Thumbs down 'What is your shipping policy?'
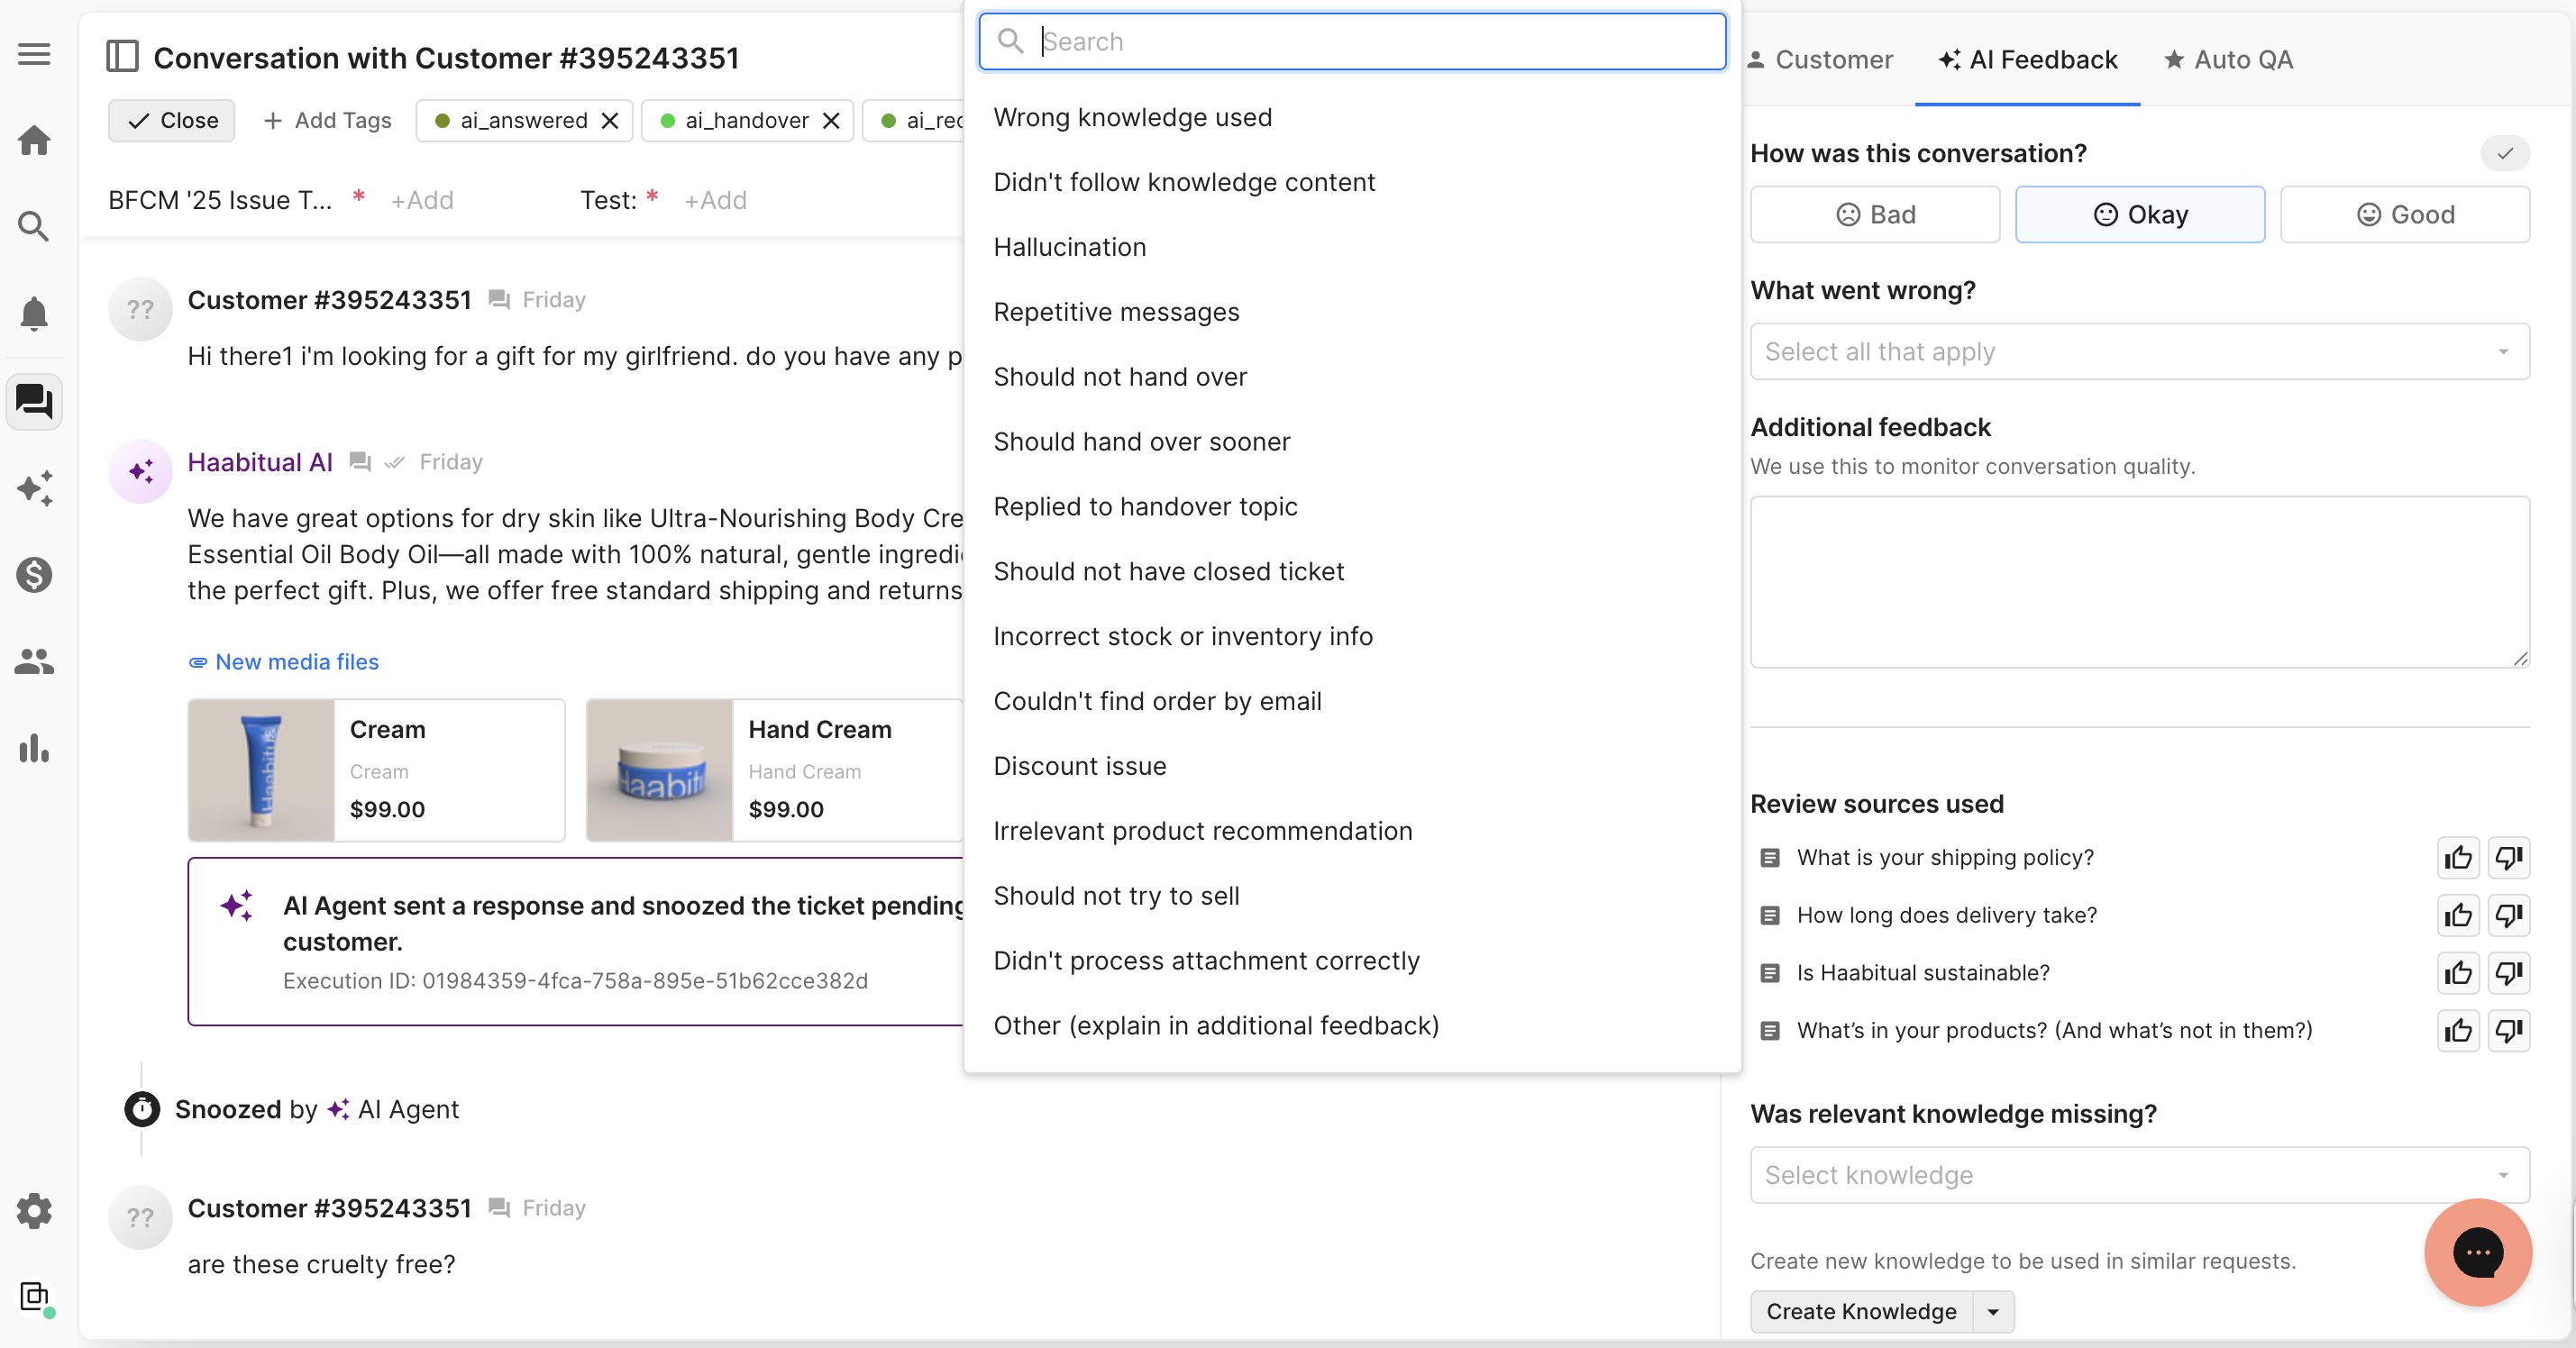 click(x=2509, y=857)
